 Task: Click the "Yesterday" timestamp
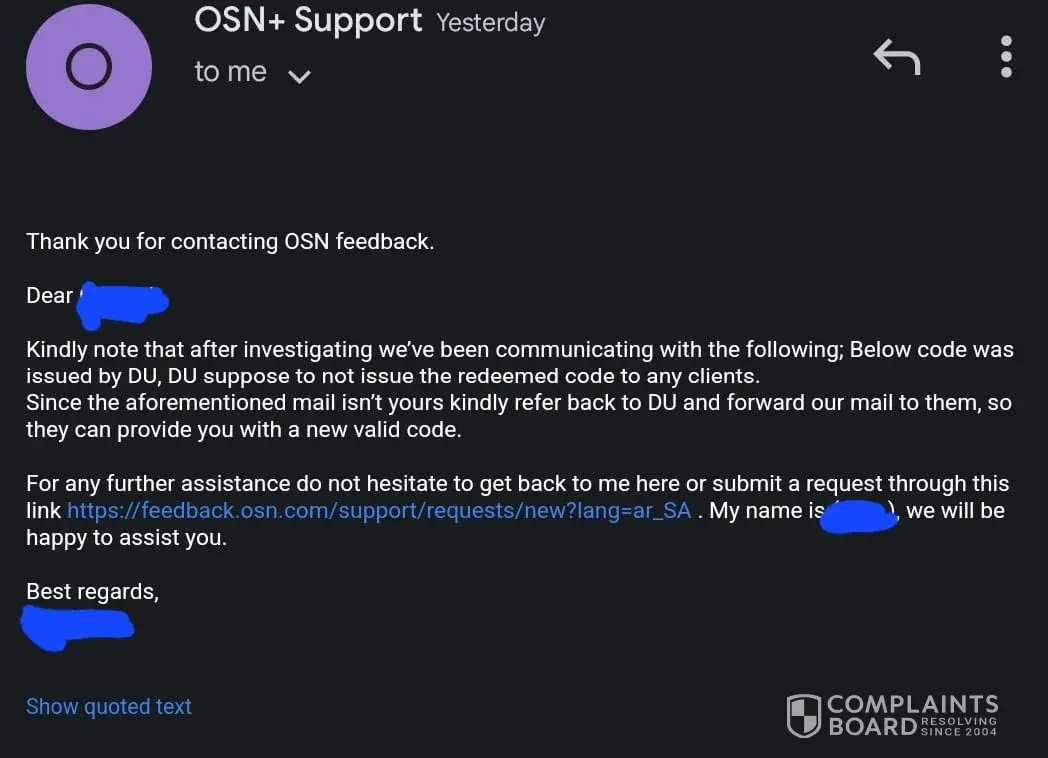[490, 24]
